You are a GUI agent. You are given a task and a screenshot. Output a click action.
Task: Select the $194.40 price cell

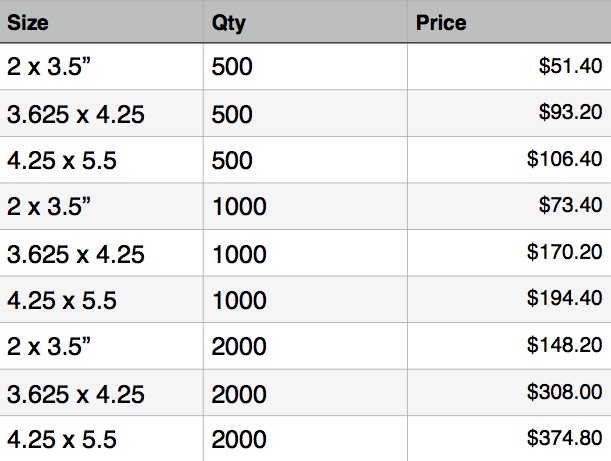click(565, 300)
